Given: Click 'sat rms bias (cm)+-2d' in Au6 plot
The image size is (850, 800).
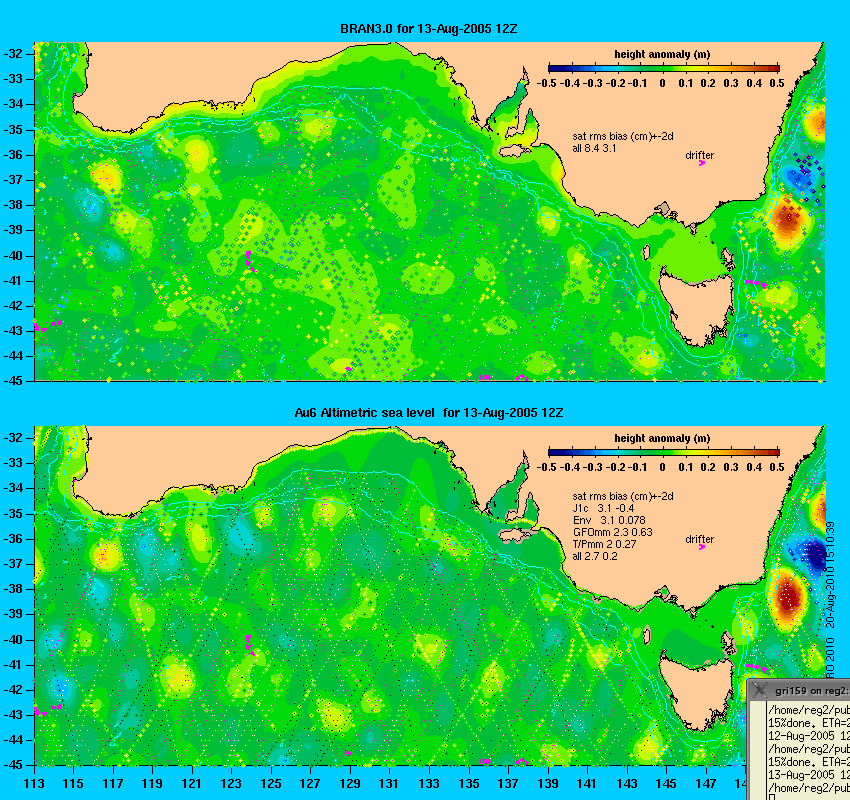Looking at the screenshot, I should [623, 496].
